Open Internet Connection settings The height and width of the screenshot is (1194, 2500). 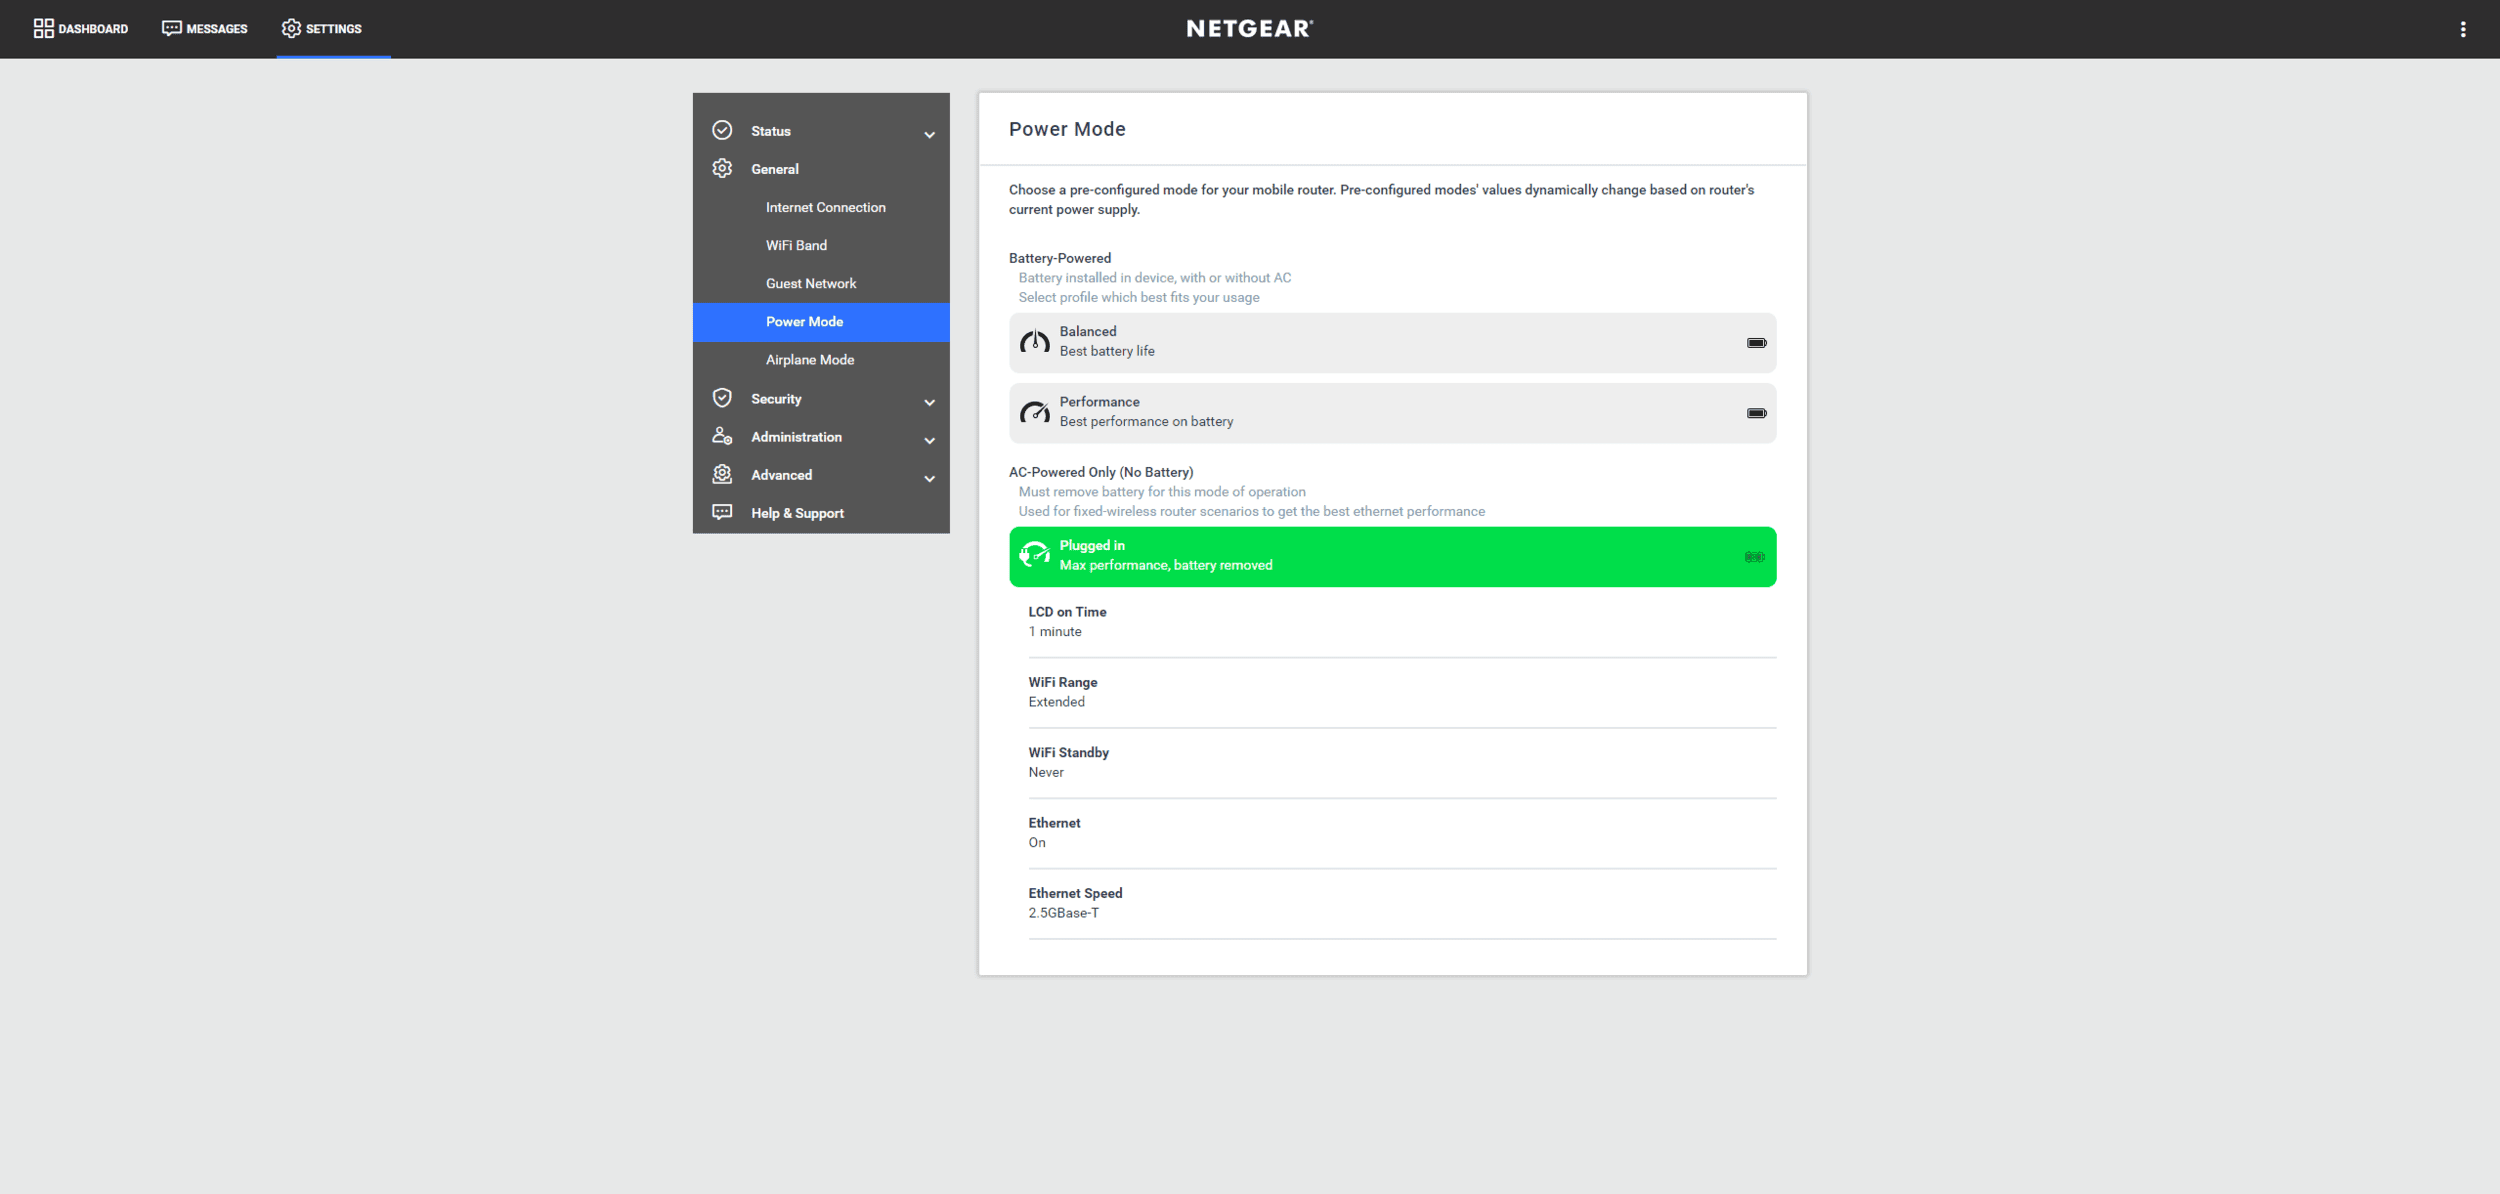pyautogui.click(x=825, y=207)
